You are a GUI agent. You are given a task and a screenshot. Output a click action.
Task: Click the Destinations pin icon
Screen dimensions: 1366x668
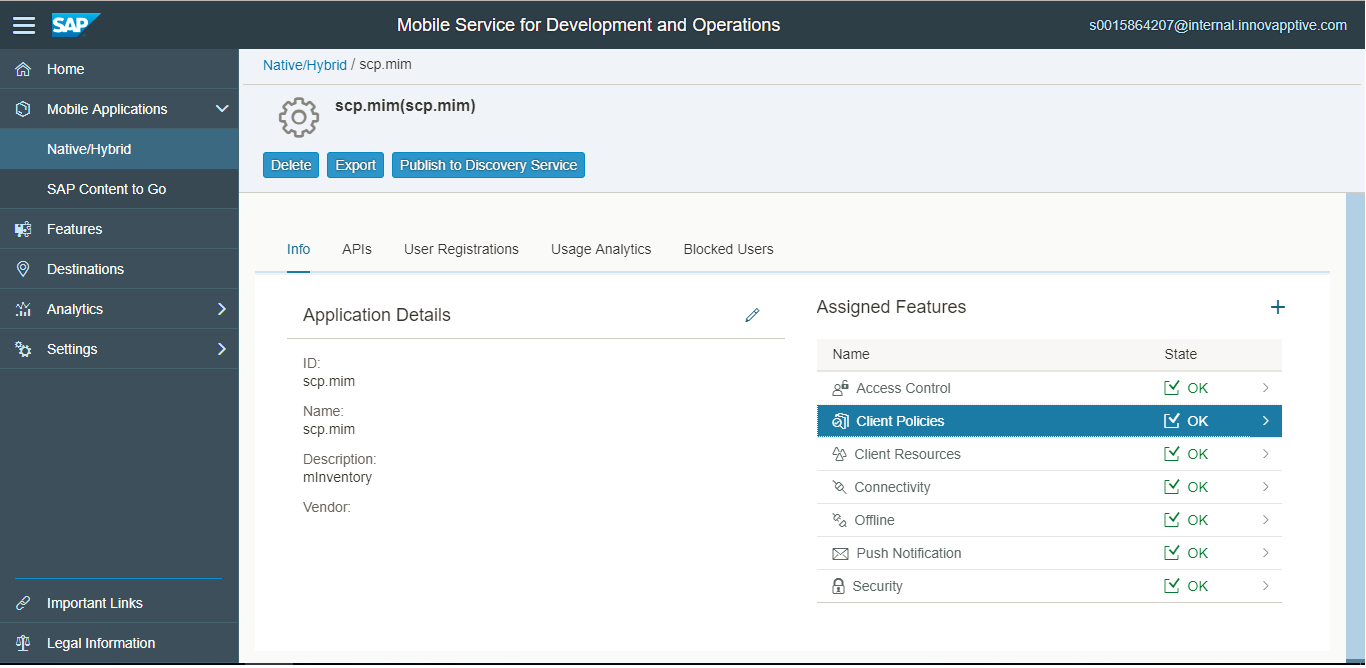click(23, 269)
